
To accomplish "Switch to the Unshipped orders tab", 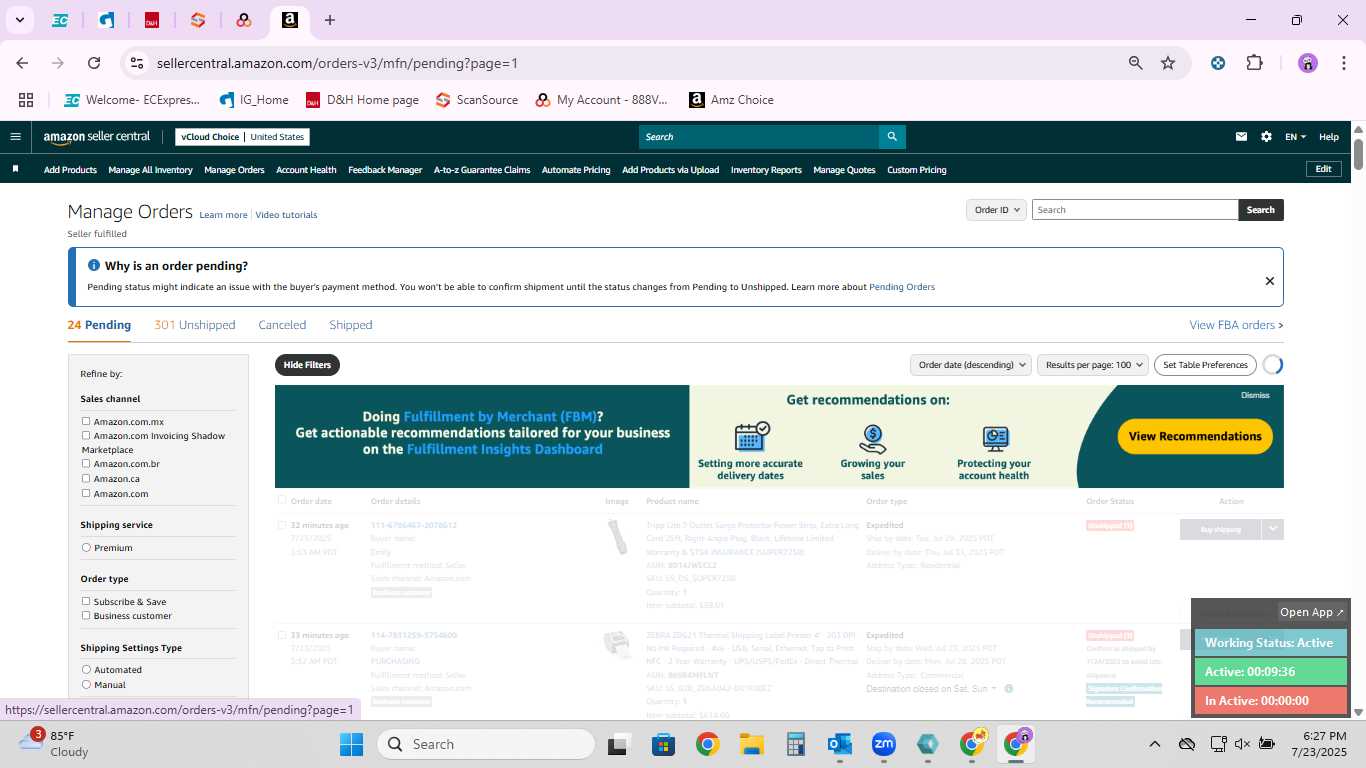I will [195, 325].
